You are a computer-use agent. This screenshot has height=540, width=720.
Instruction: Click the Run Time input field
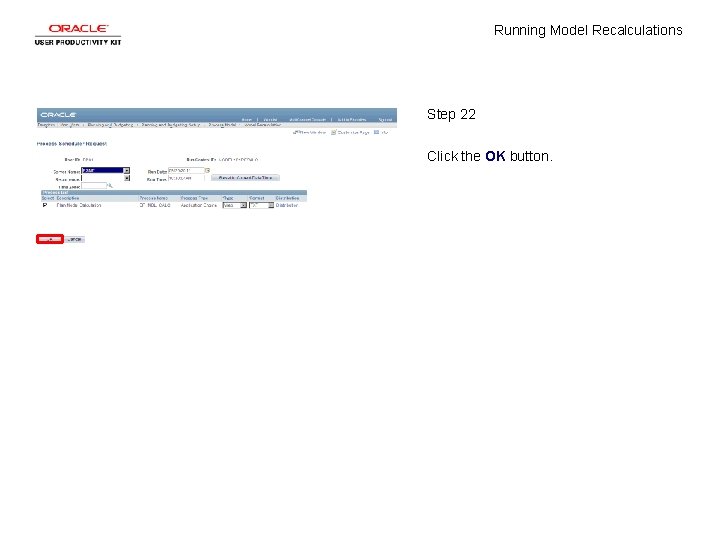186,178
